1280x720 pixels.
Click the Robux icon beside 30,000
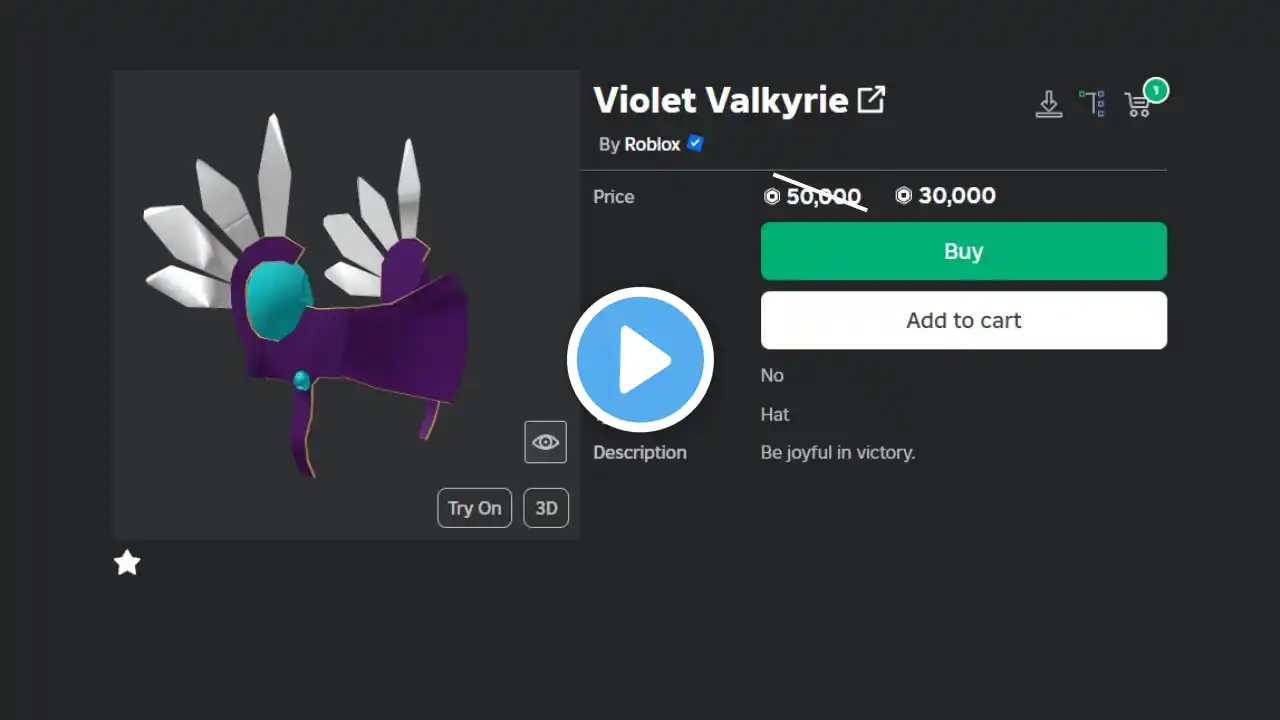point(904,196)
